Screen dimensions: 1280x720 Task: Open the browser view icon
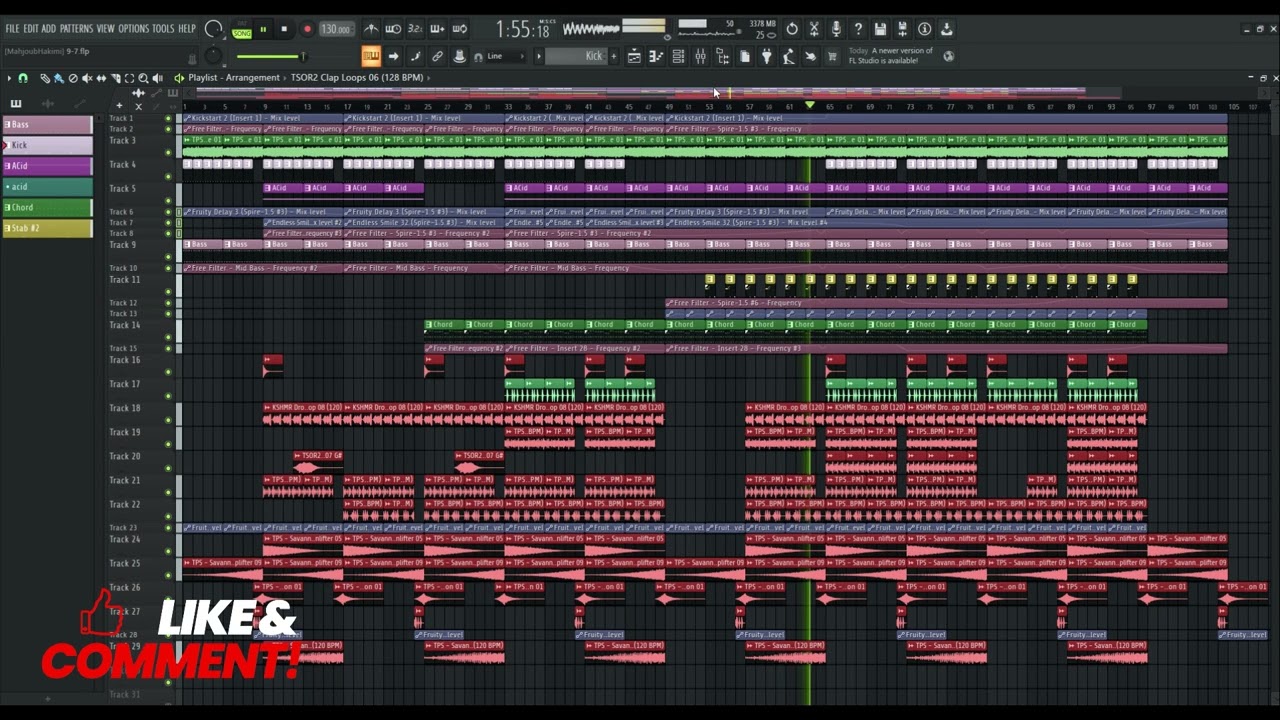pos(723,56)
